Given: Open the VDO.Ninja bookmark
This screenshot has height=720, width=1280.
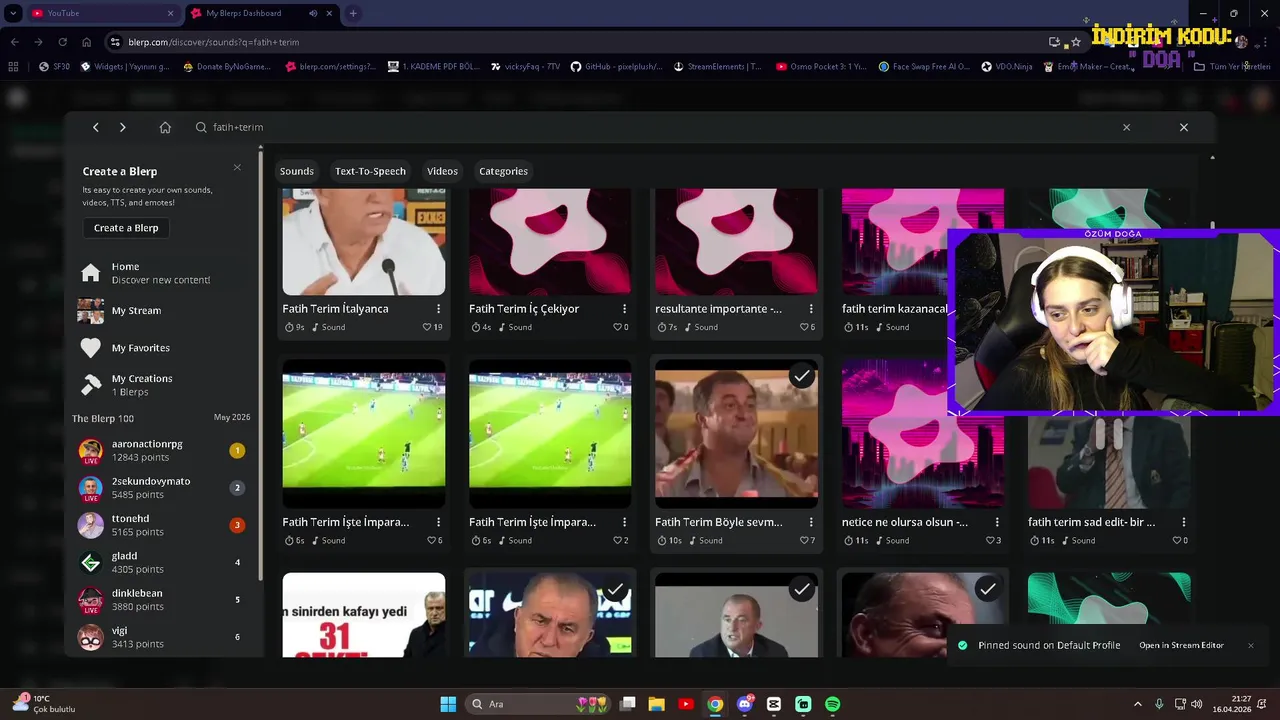Looking at the screenshot, I should click(1006, 67).
